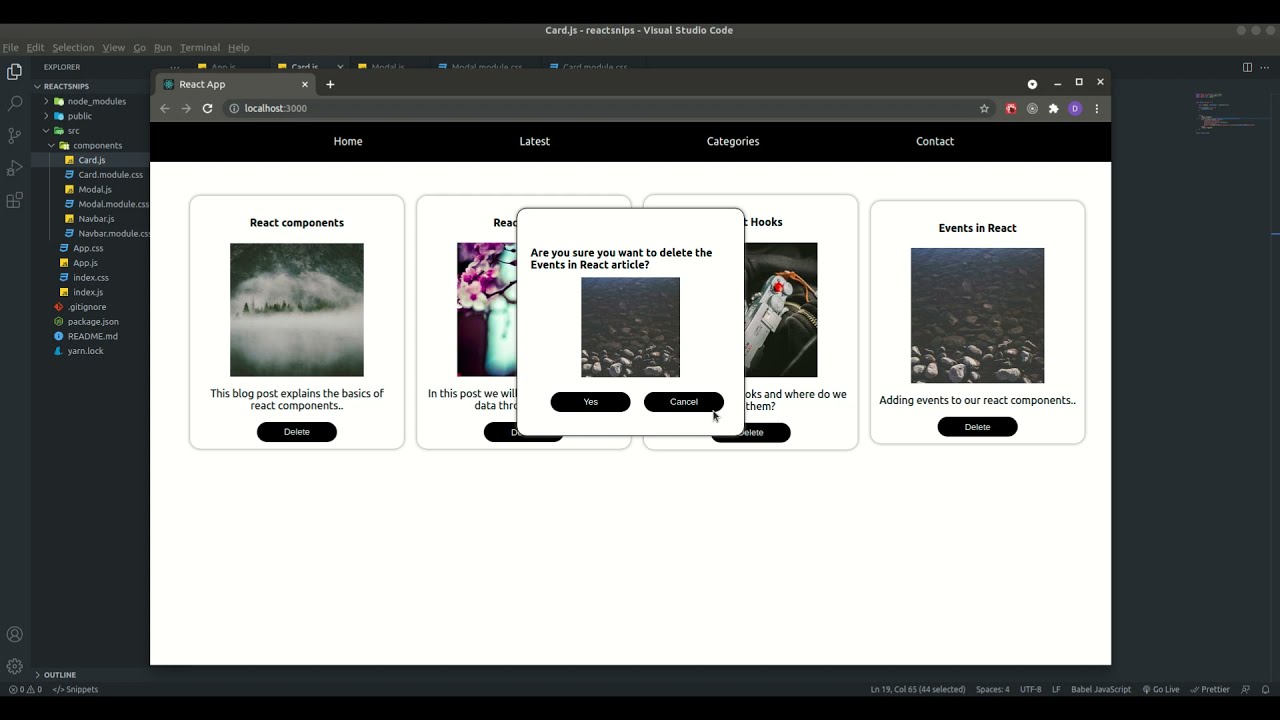Viewport: 1280px width, 720px height.
Task: Open the Accounts icon in VS Code
Action: pyautogui.click(x=14, y=634)
